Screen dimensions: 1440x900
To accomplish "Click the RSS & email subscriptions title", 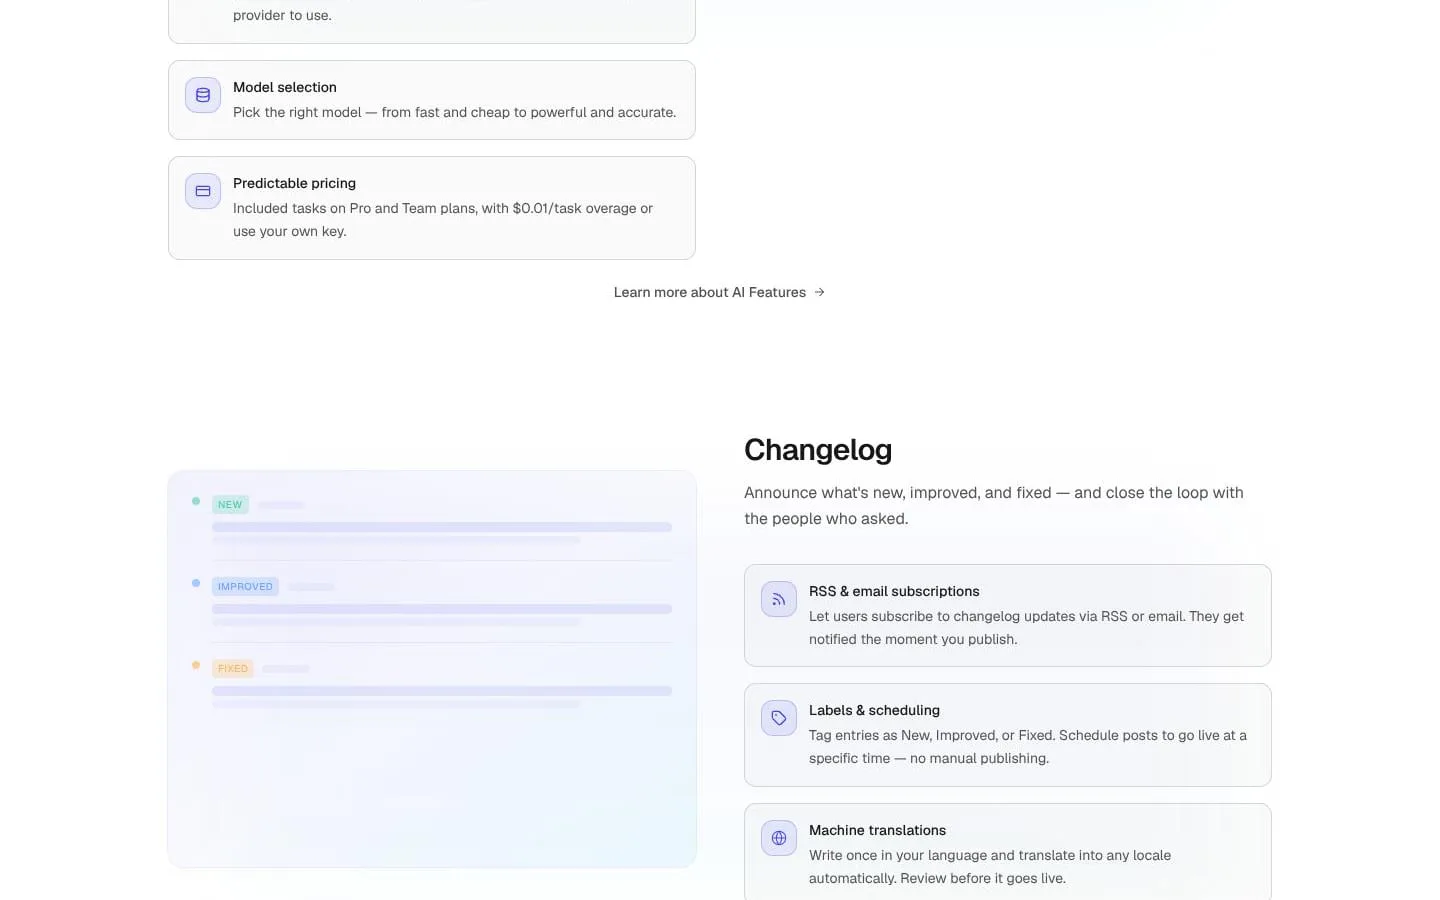I will point(894,591).
